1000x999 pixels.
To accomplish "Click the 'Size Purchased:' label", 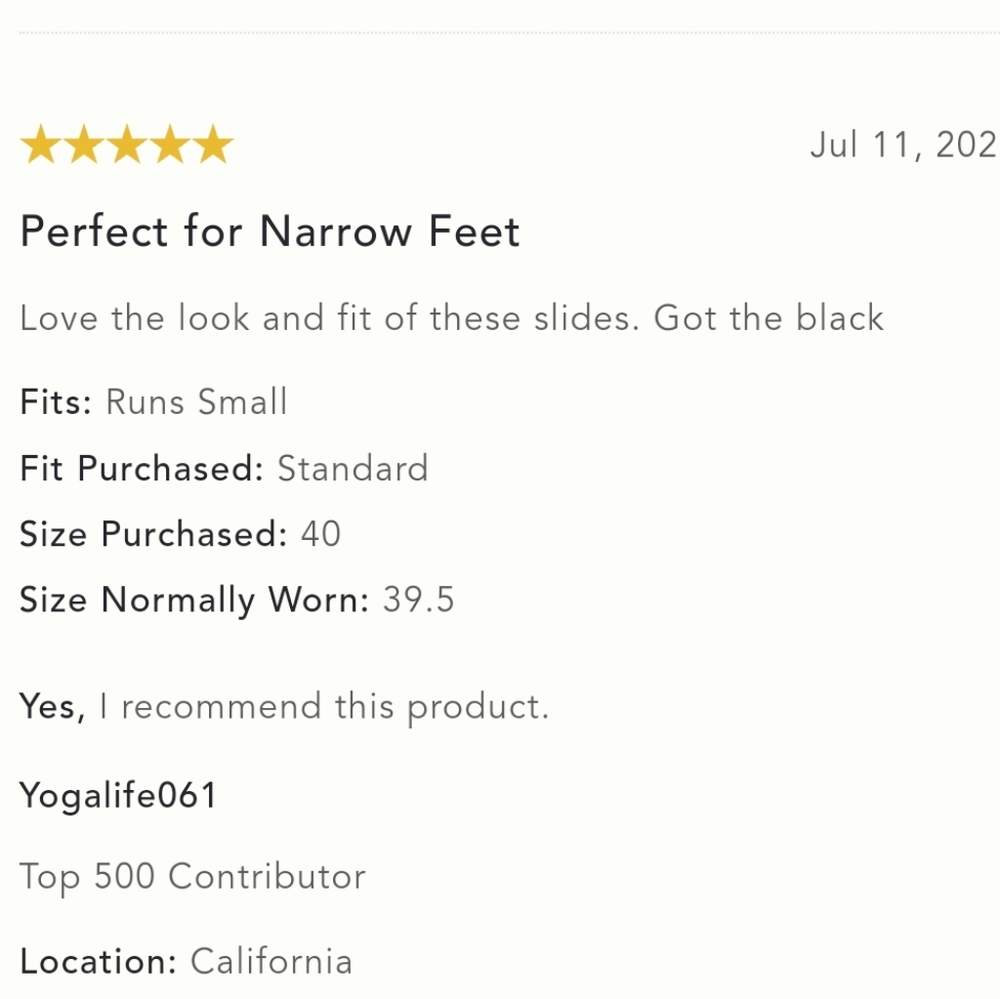I will (x=154, y=534).
